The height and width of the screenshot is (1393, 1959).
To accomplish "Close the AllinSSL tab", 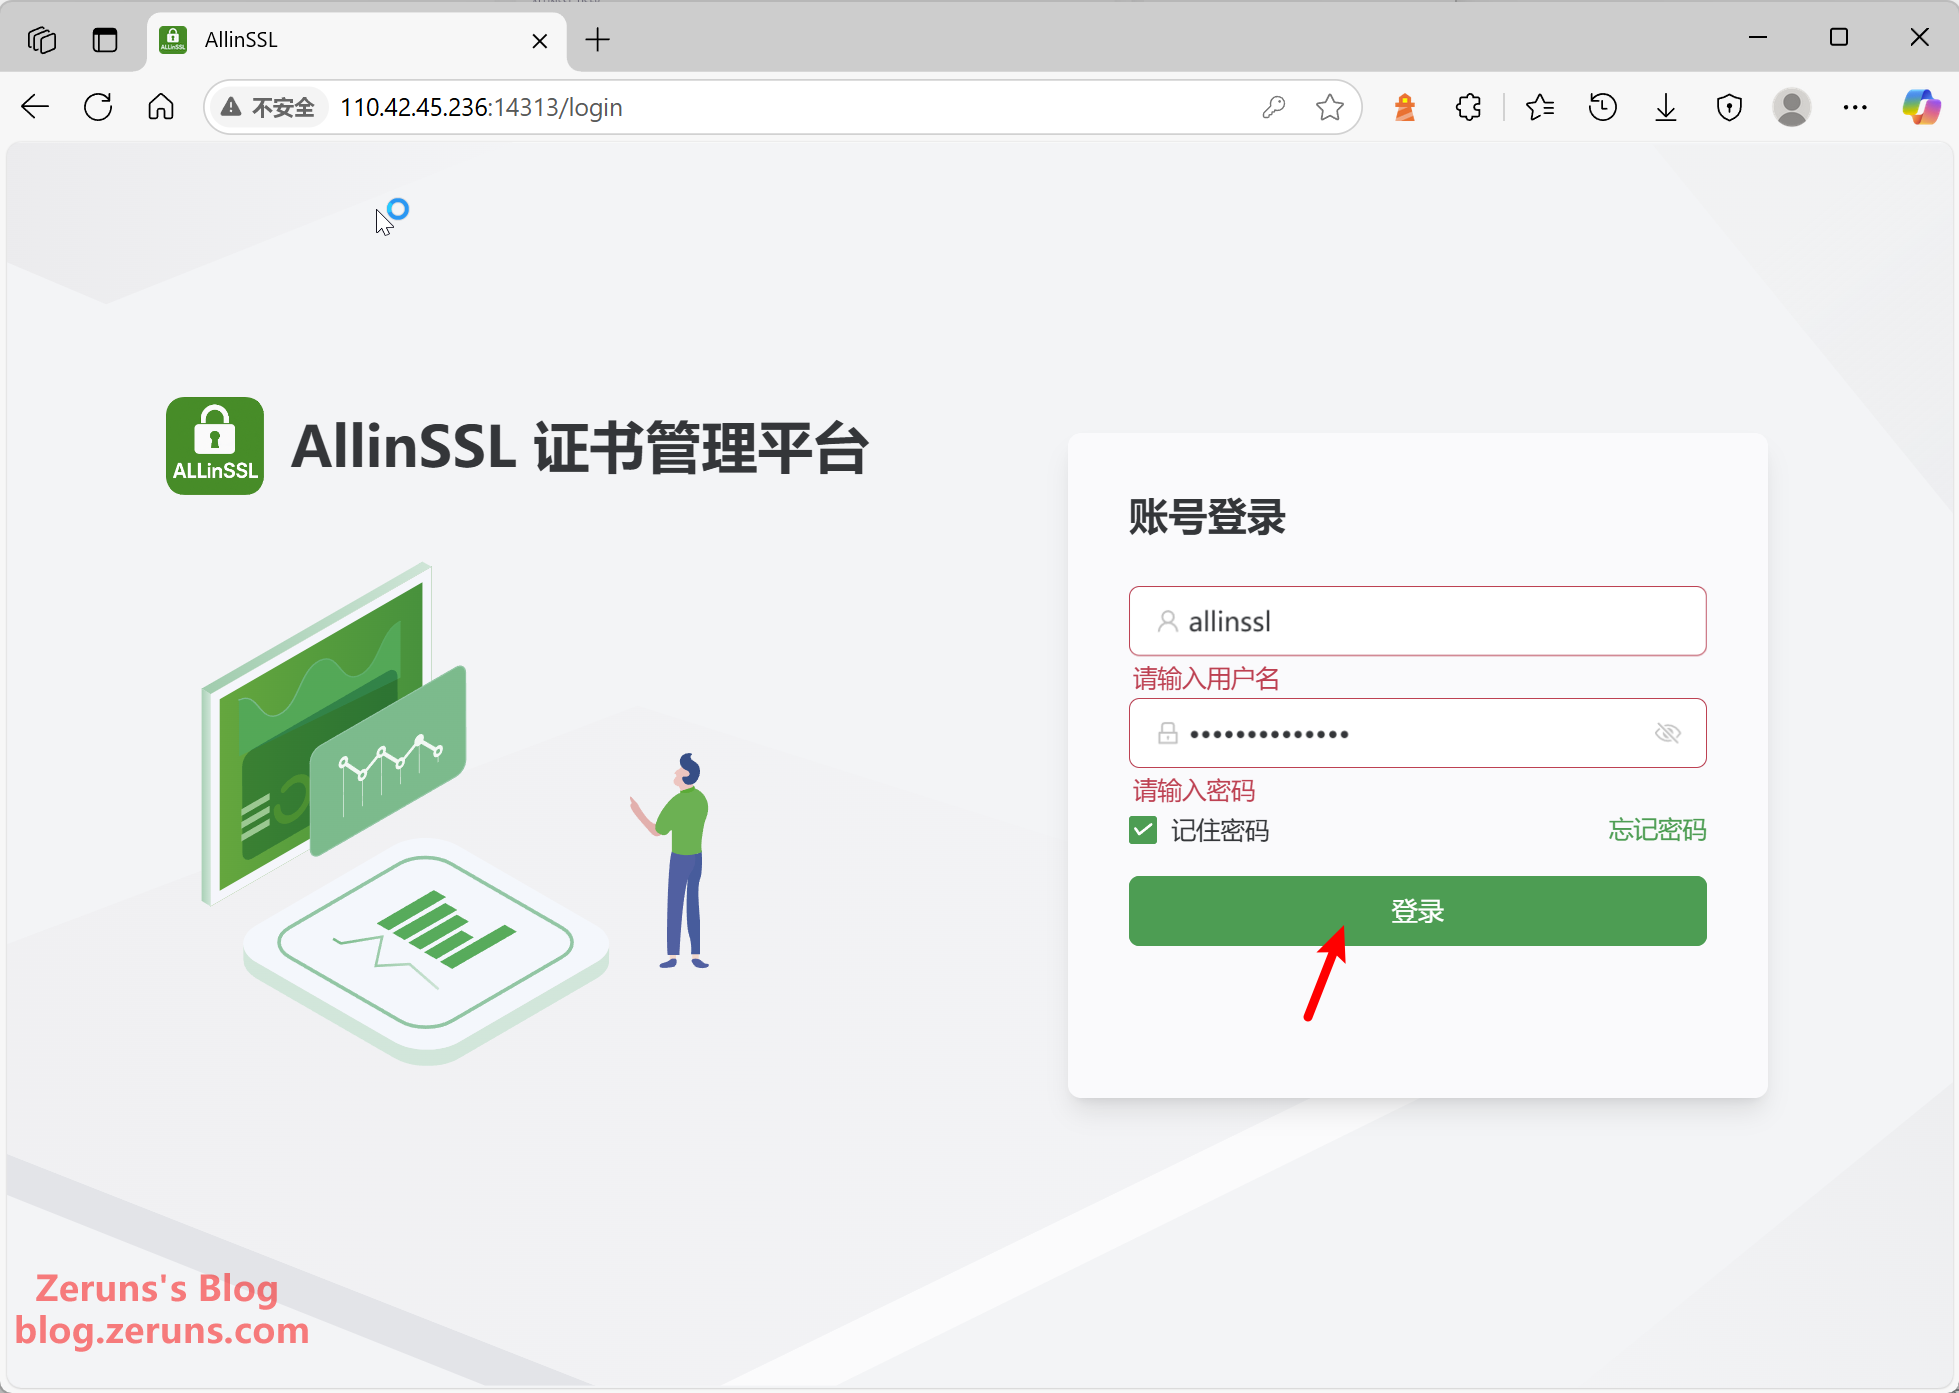I will tap(540, 41).
